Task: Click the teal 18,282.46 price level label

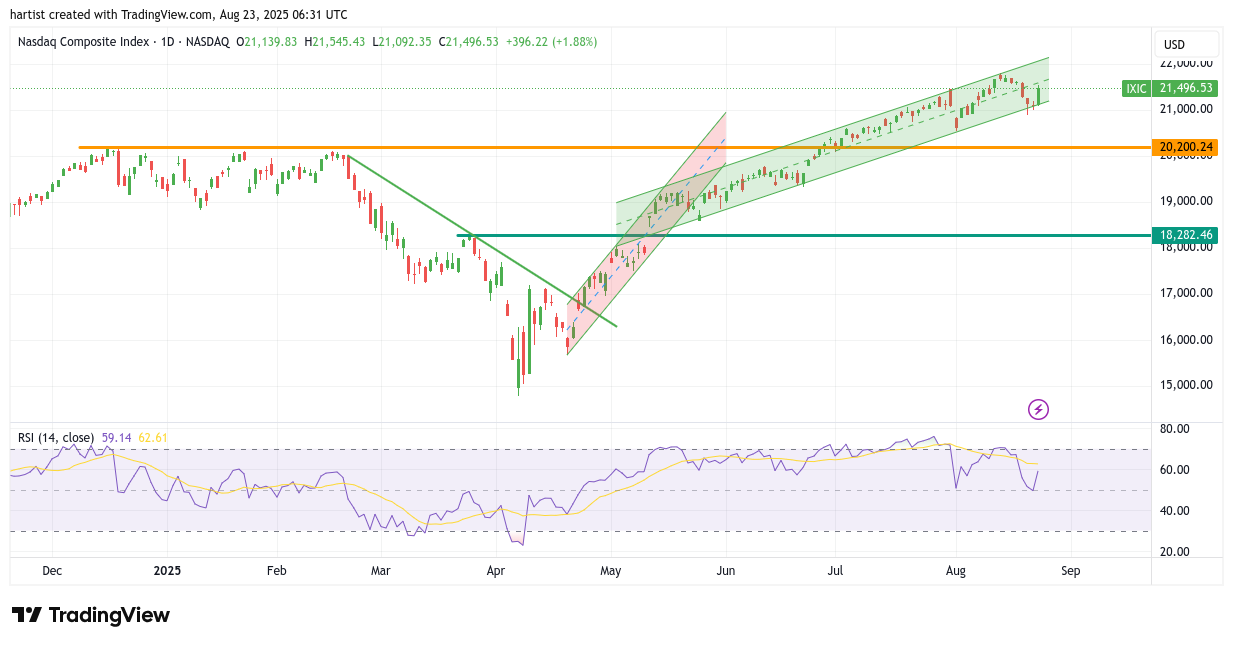Action: [x=1186, y=235]
